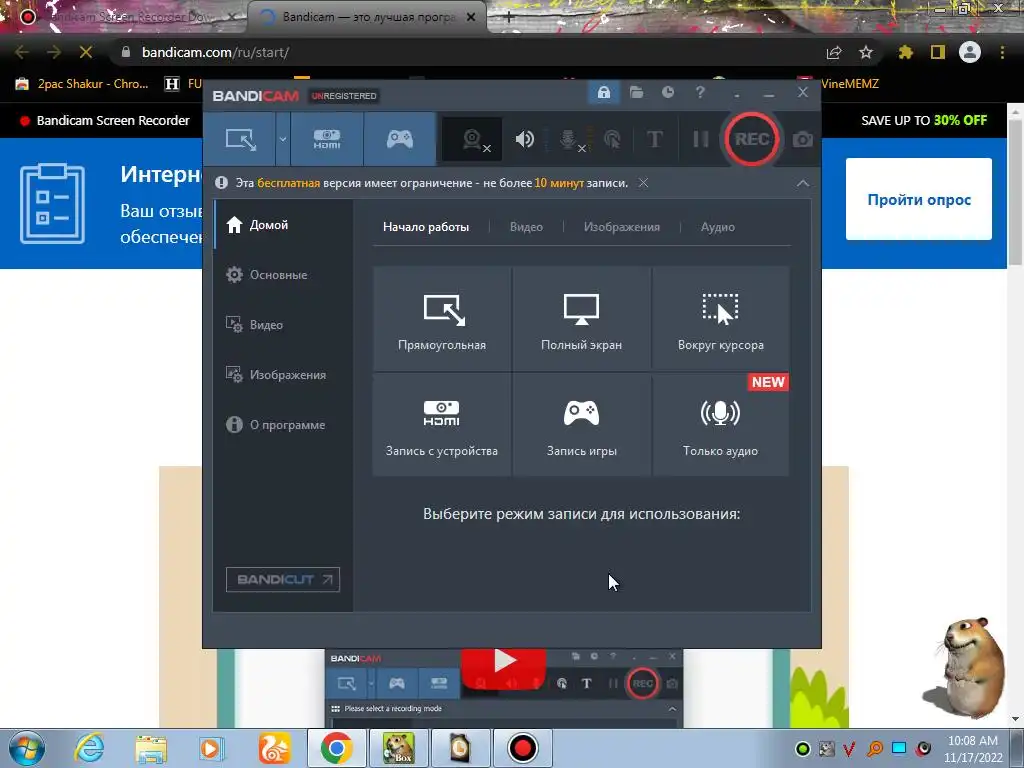Viewport: 1024px width, 768px height.
Task: Choose the Вокруг курсора recording mode tile
Action: point(720,318)
